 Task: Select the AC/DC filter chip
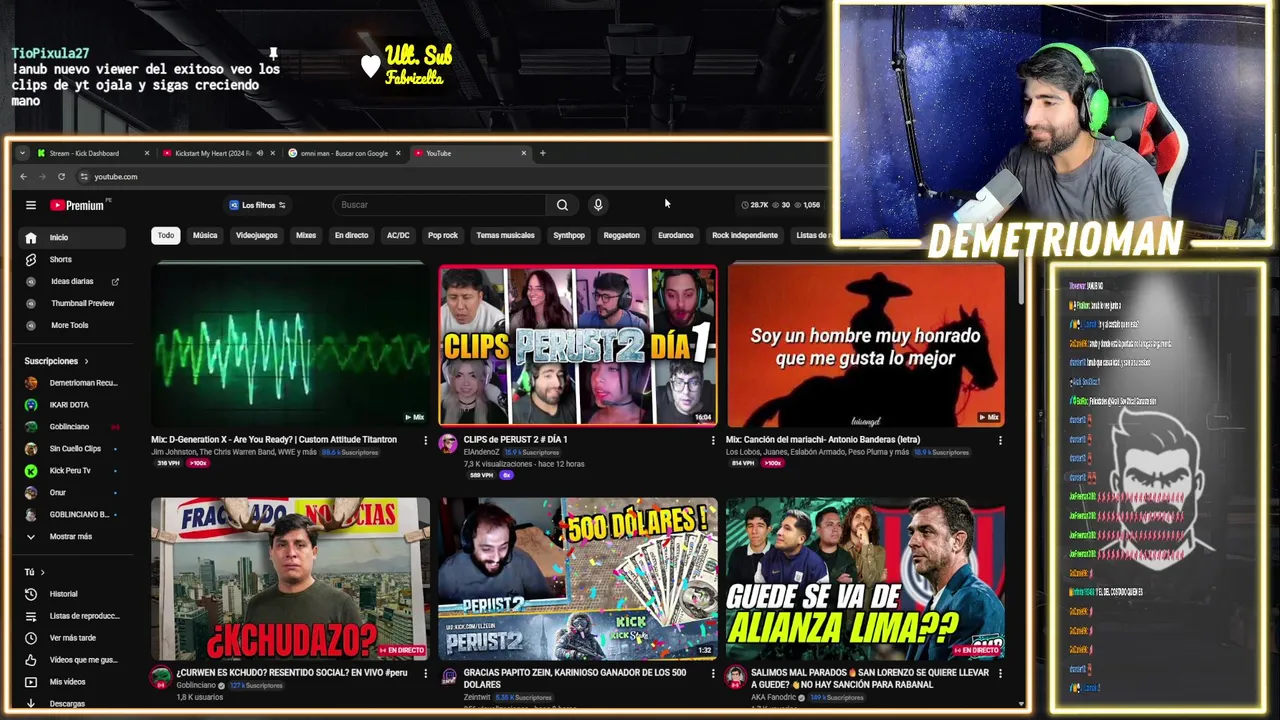(398, 235)
